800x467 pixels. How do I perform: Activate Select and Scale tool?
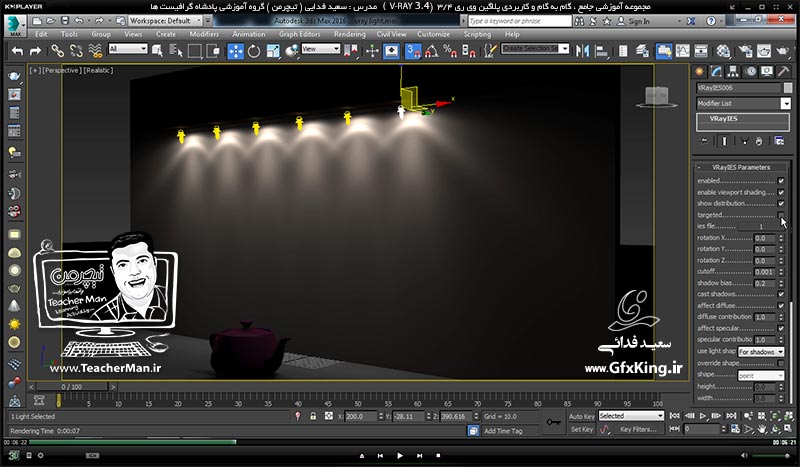273,51
